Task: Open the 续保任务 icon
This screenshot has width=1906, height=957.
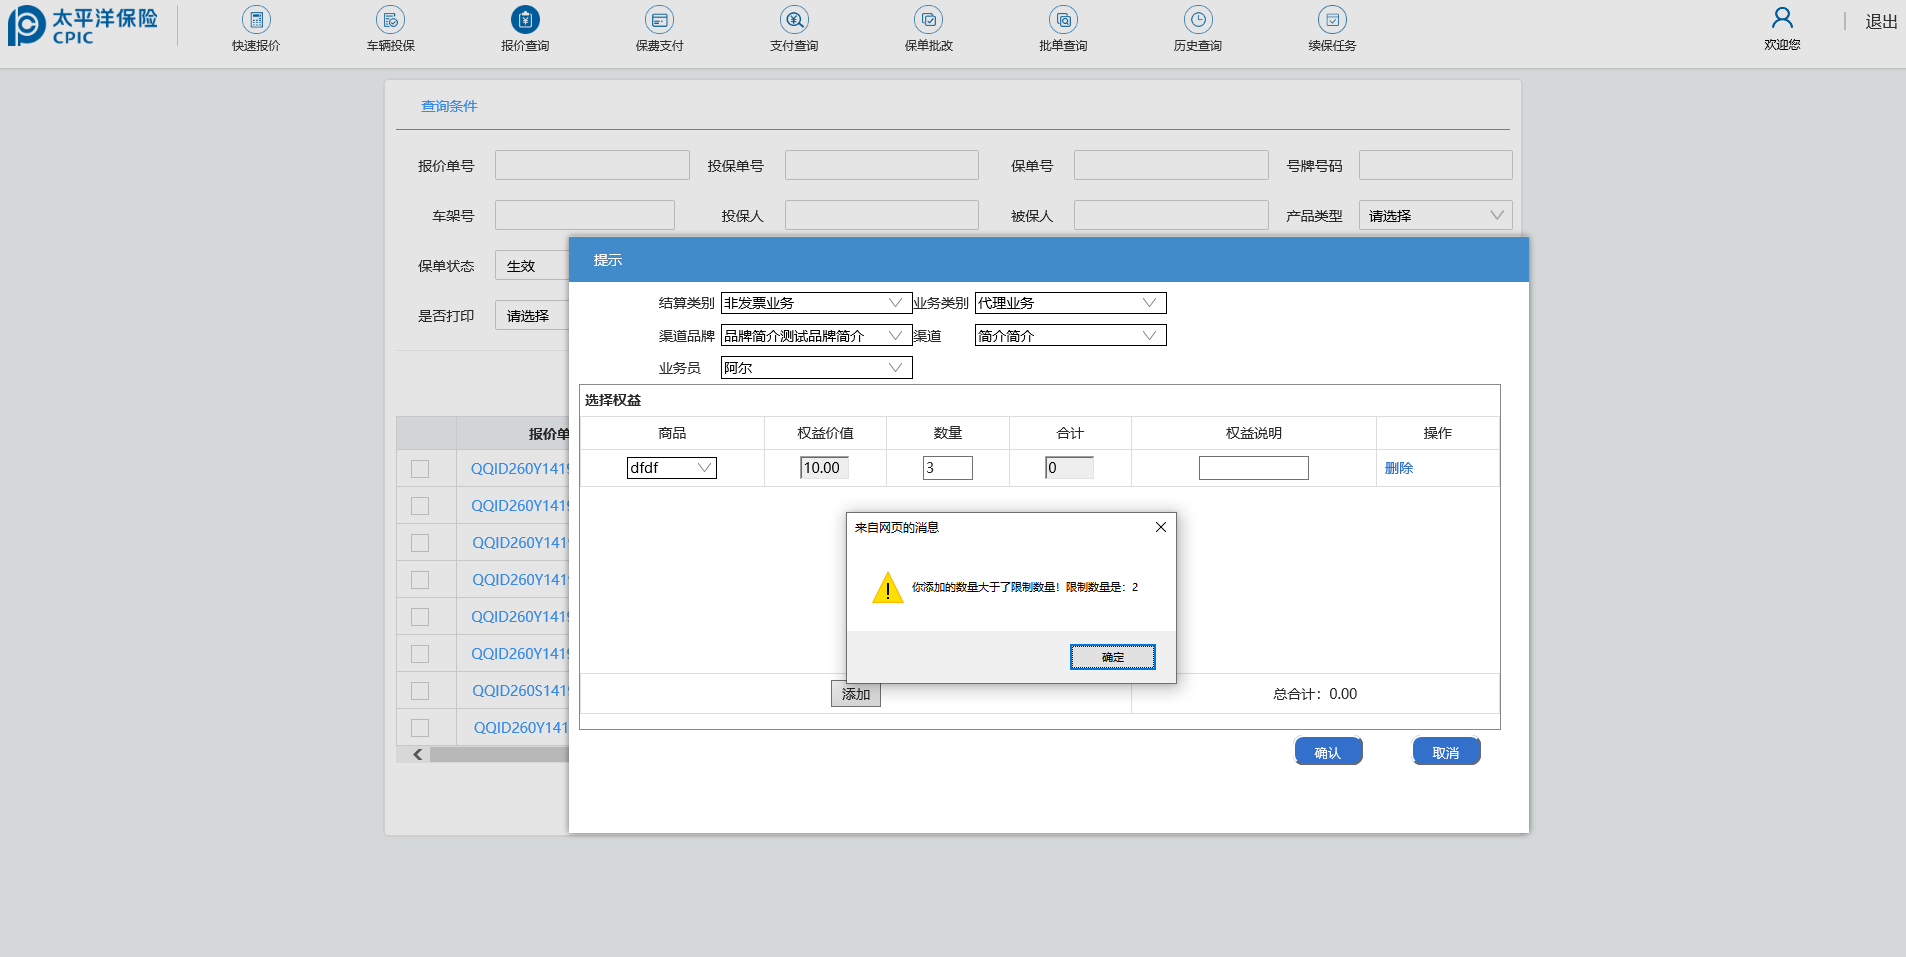Action: [1332, 20]
